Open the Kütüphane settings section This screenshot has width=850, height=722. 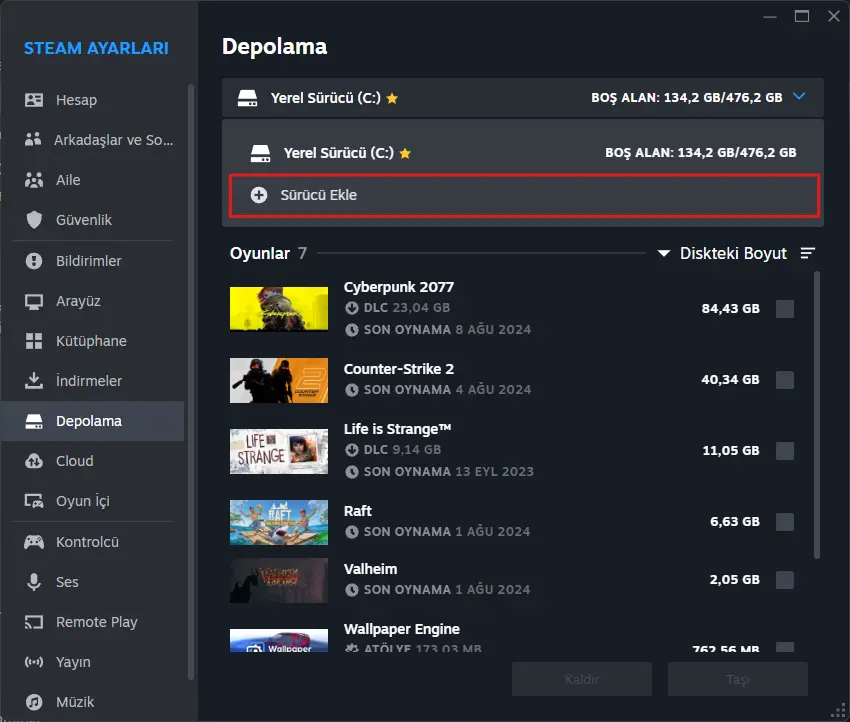click(92, 341)
